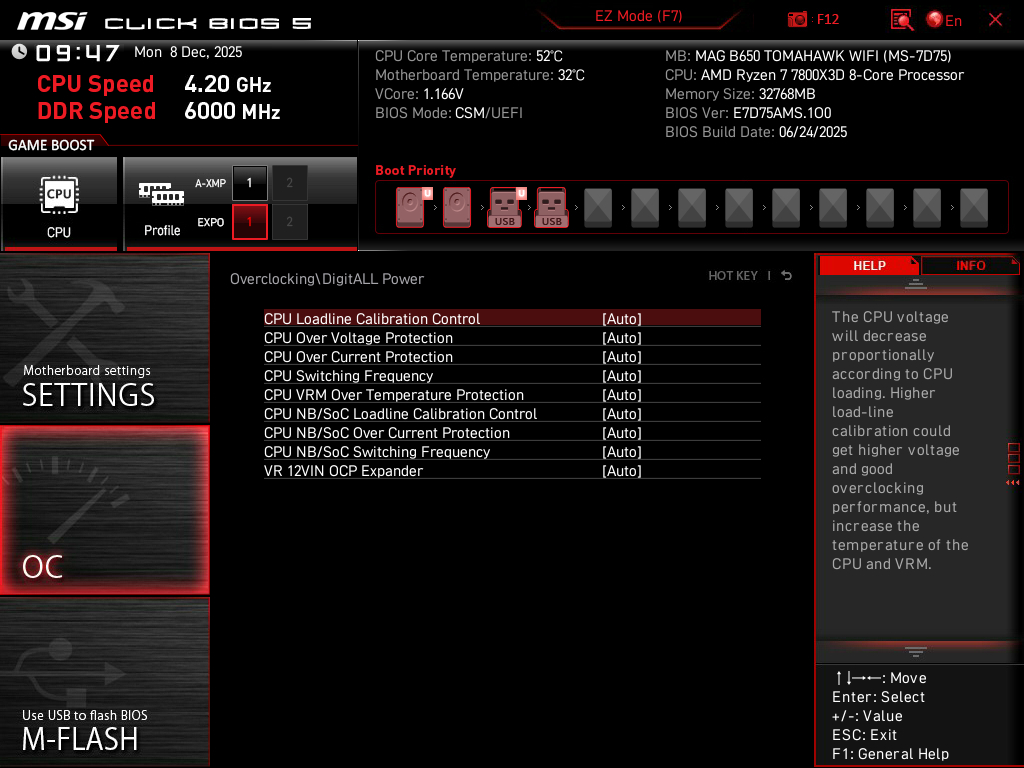Close BIOS with the X icon

point(995,20)
